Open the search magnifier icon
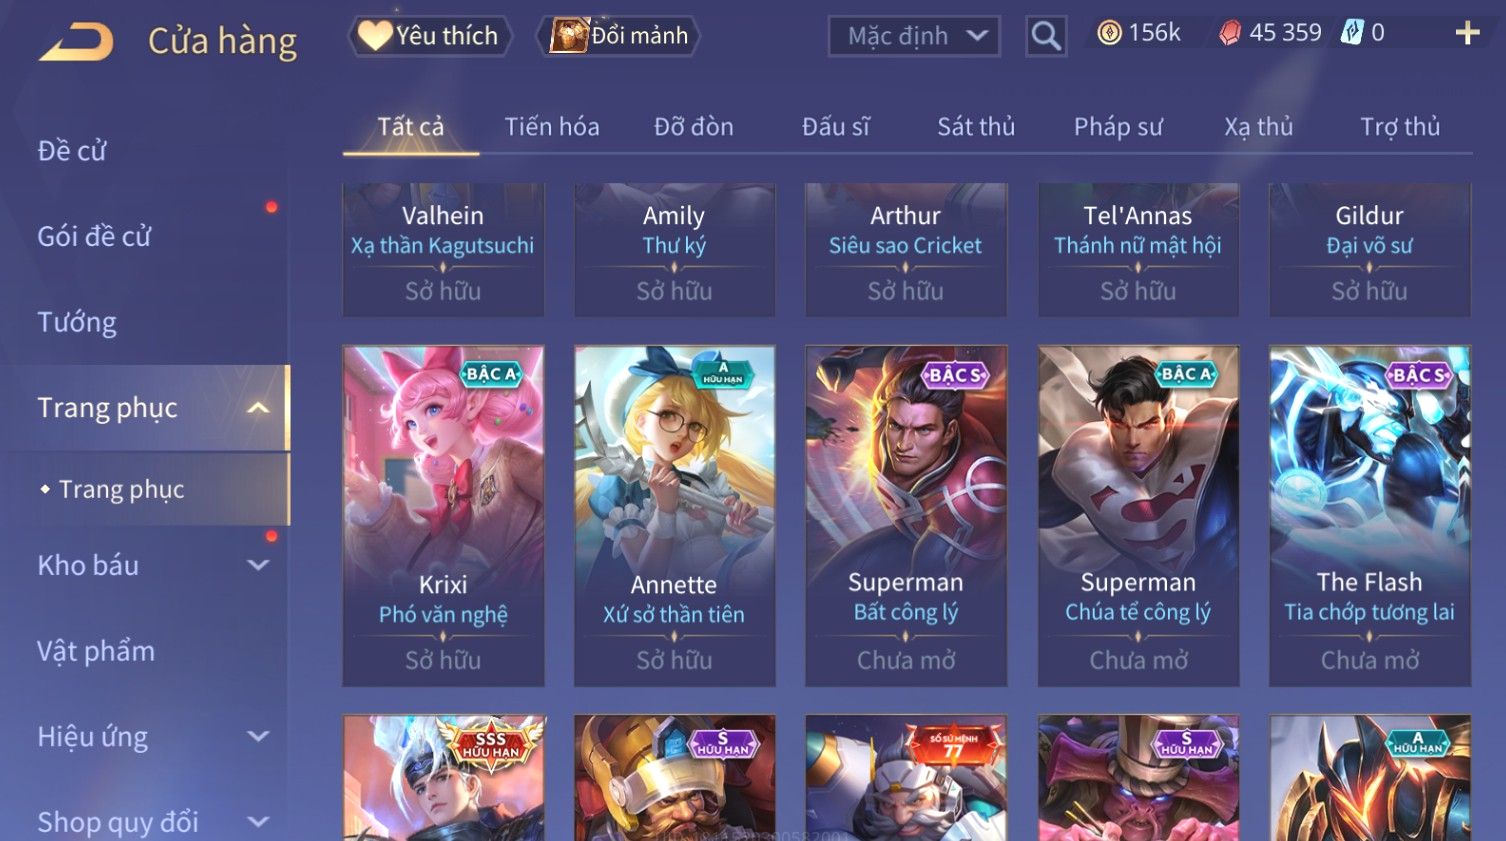The height and width of the screenshot is (841, 1506). 1046,36
